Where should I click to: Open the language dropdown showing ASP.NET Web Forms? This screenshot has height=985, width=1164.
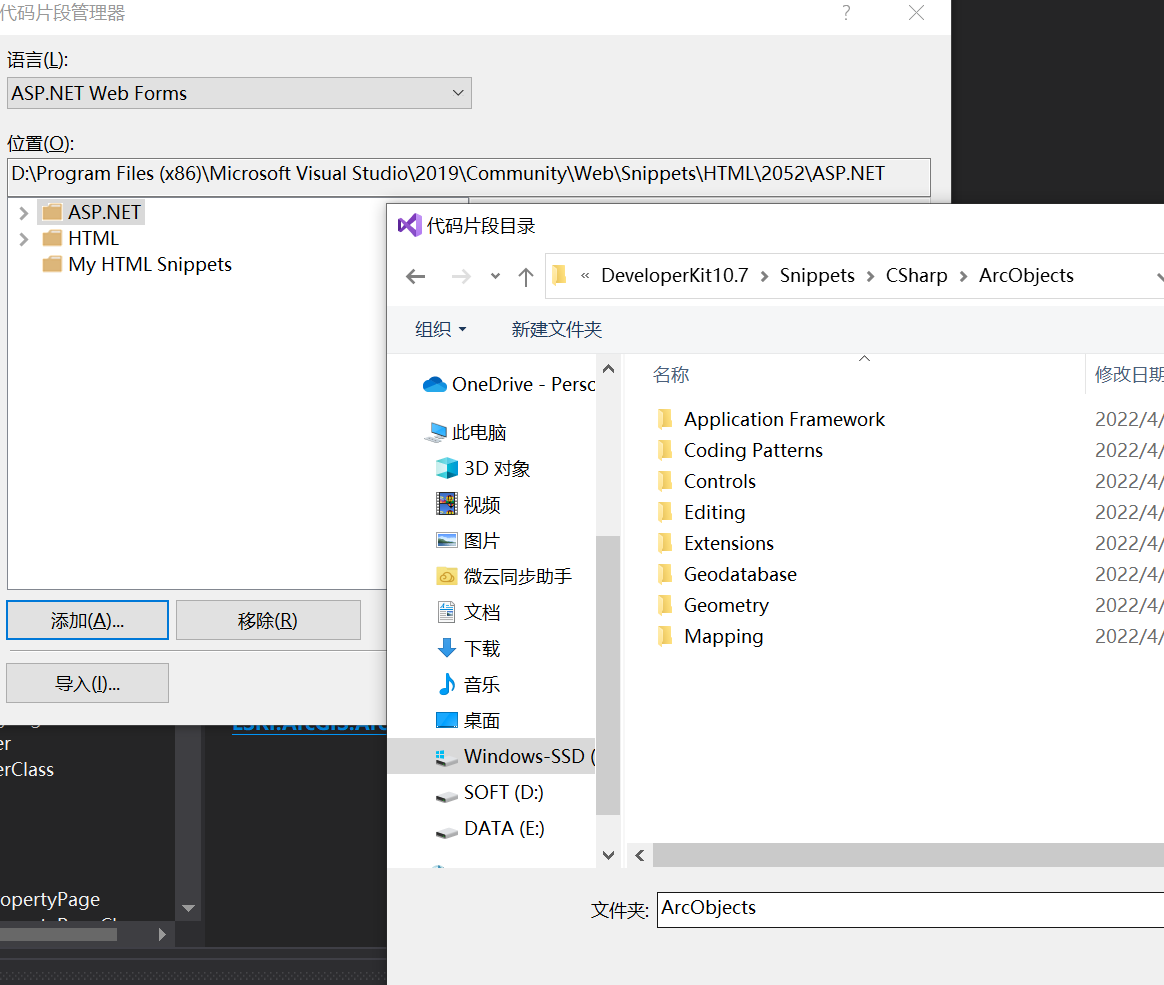tap(239, 94)
